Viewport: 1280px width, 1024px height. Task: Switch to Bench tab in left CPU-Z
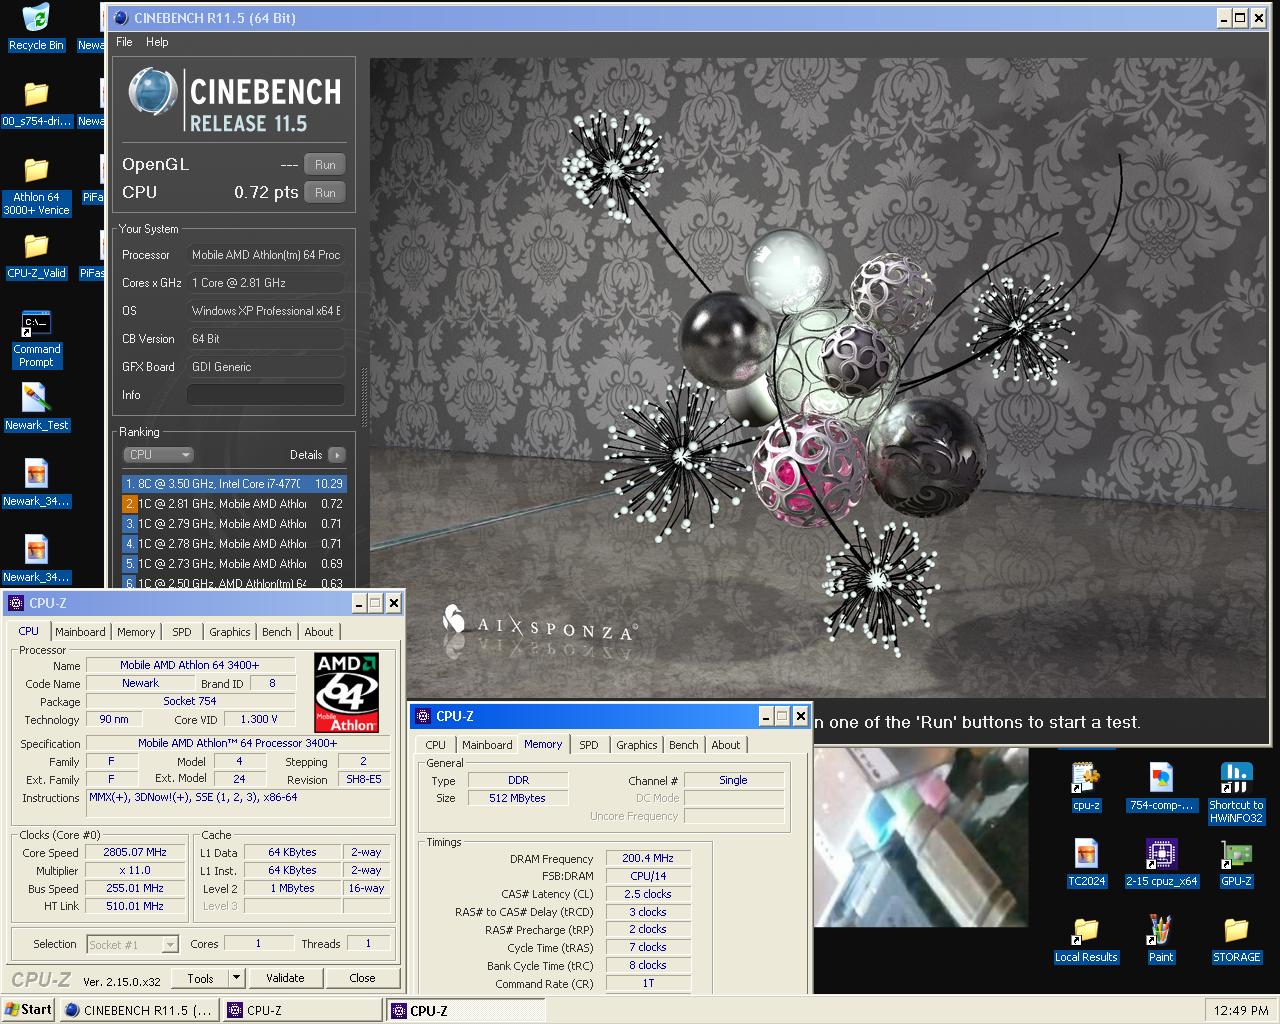click(277, 632)
